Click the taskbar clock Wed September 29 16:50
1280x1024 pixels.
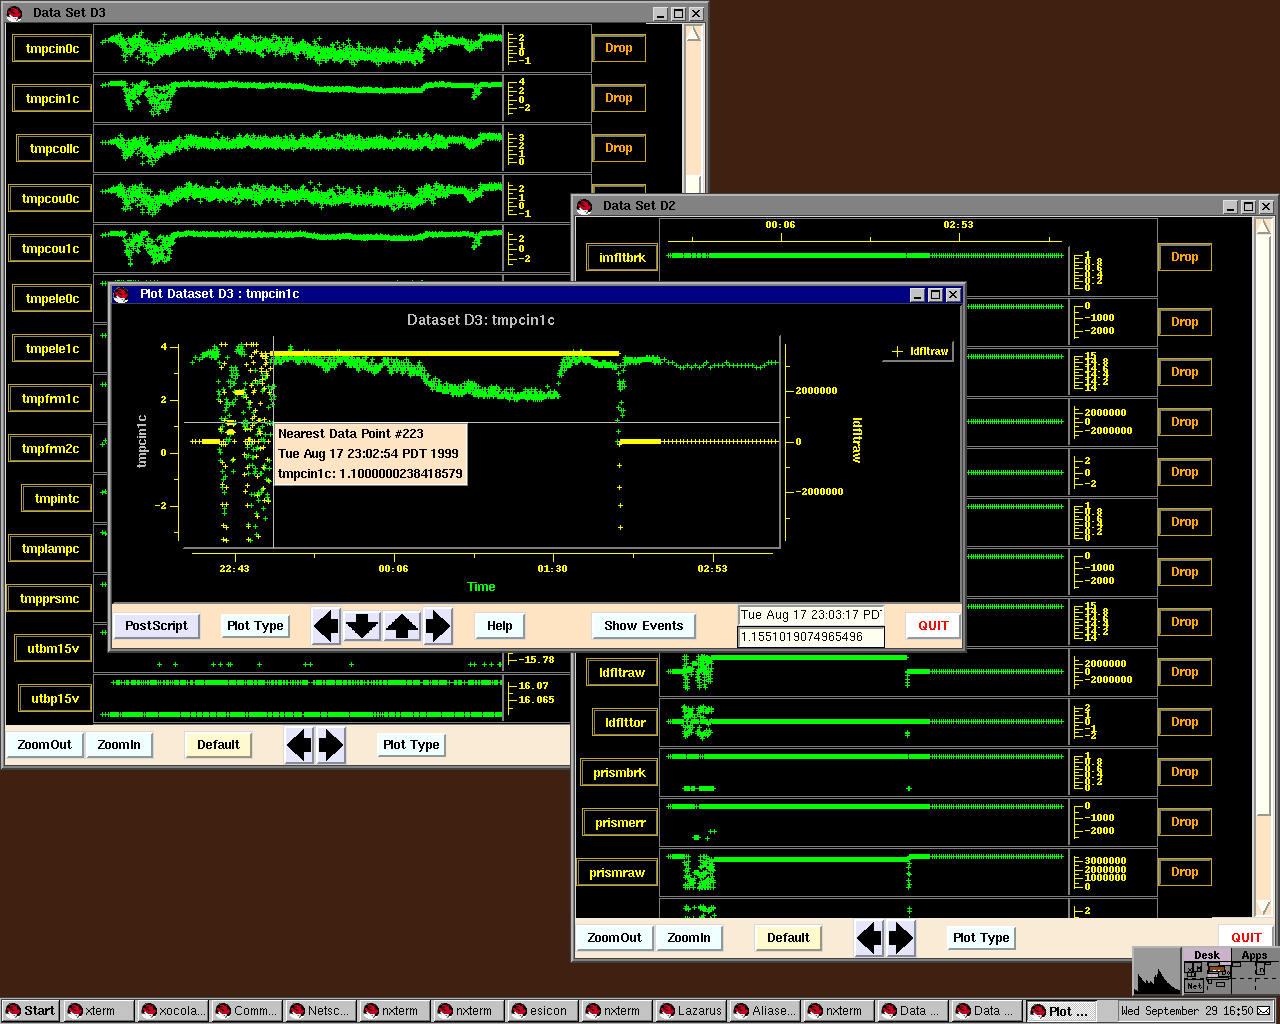coord(1187,1011)
